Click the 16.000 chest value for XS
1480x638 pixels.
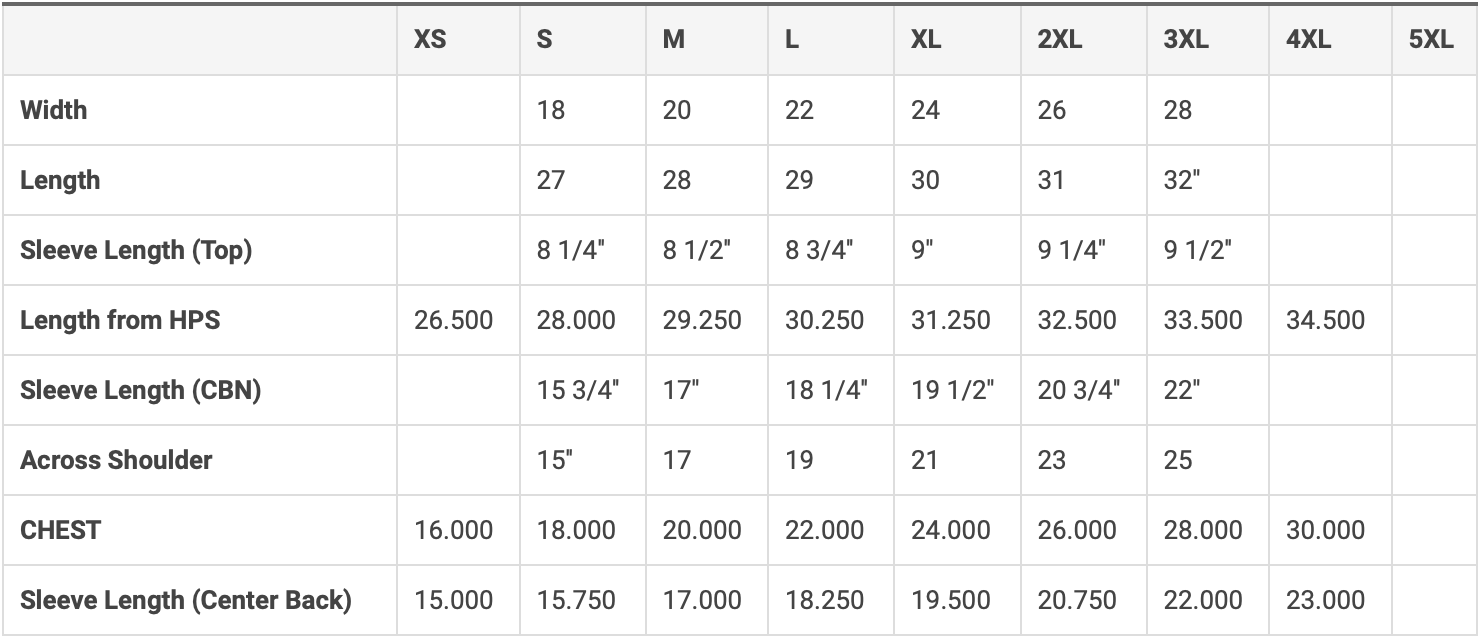[x=453, y=530]
